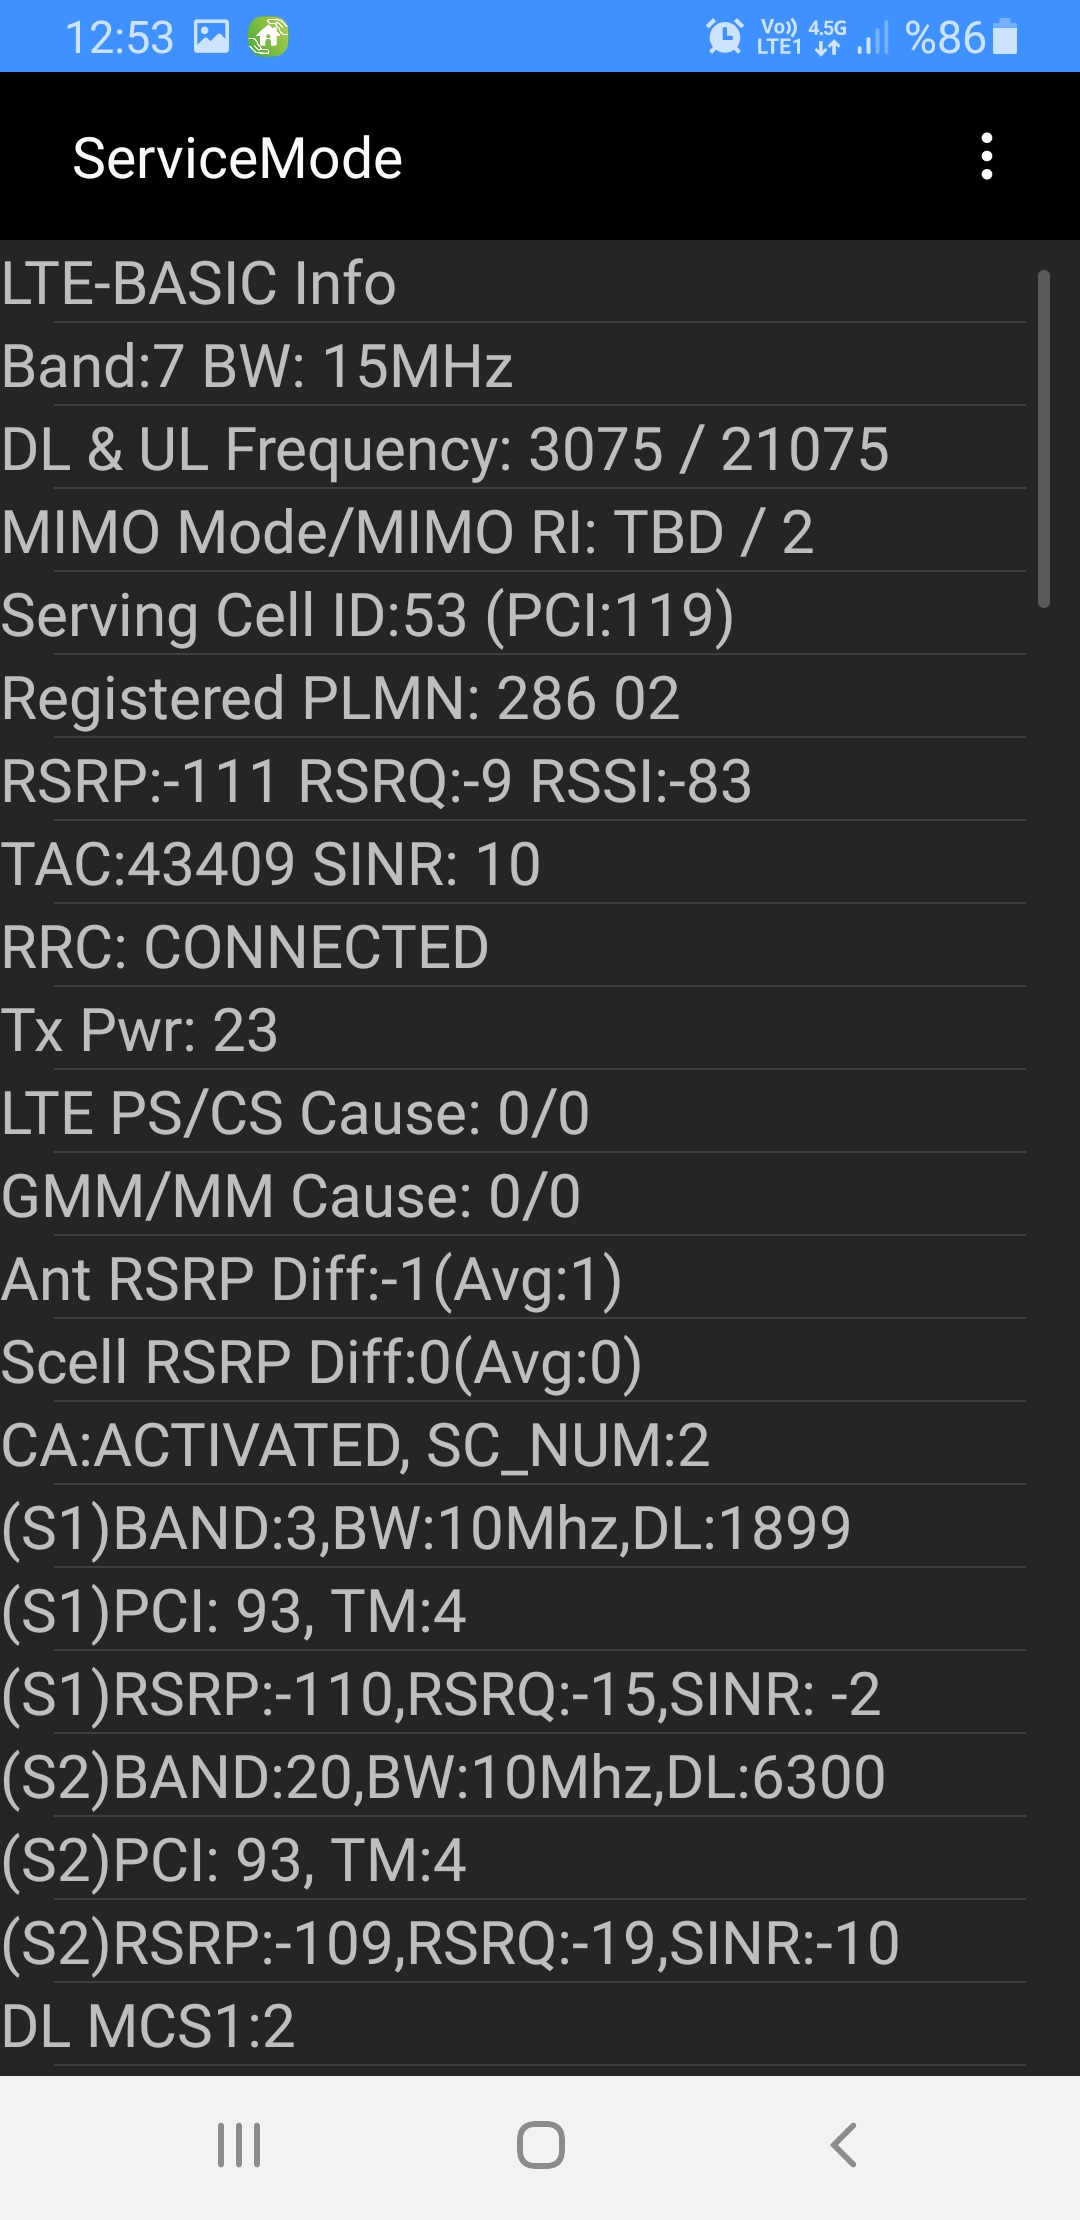This screenshot has height=2220, width=1080.
Task: Tap the home navigation button
Action: pyautogui.click(x=541, y=2145)
